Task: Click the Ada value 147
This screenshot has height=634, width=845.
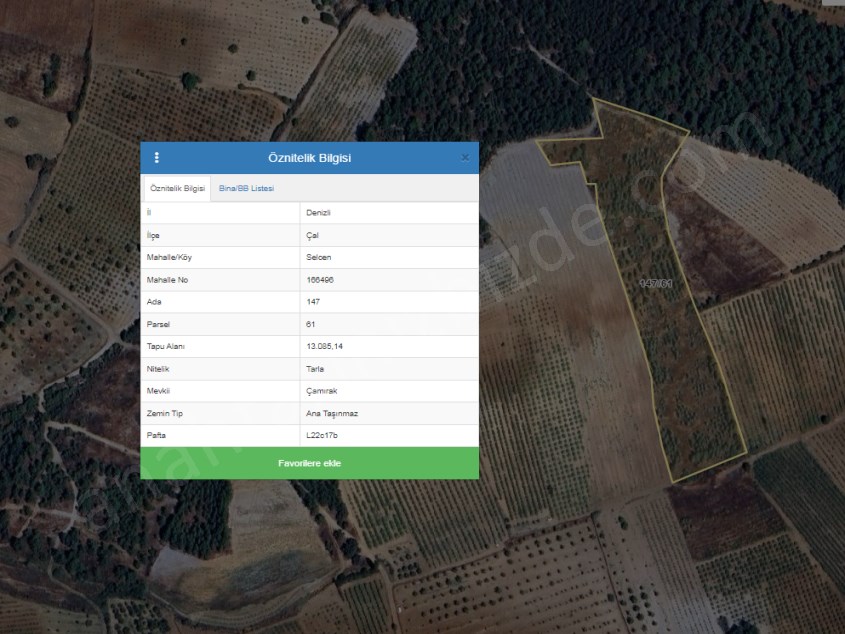Action: coord(312,302)
